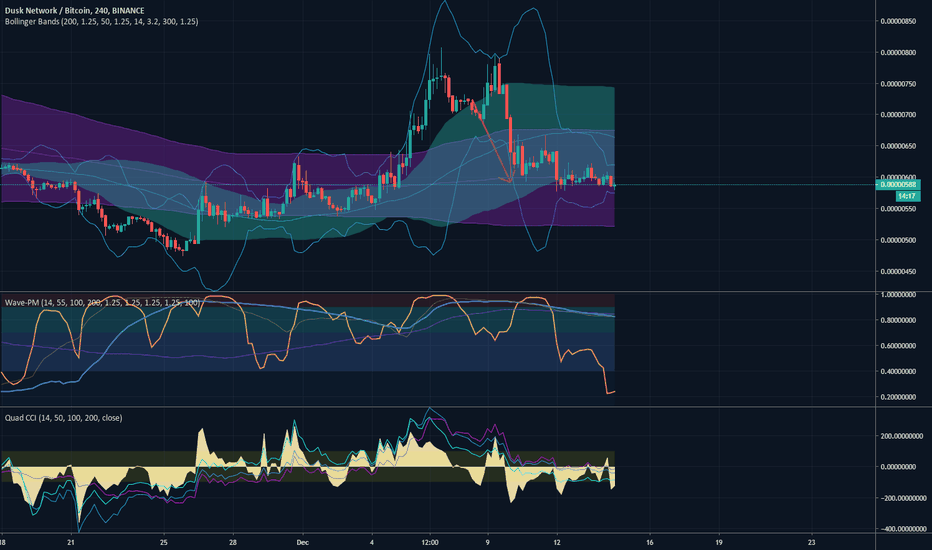Screen dimensions: 932x550
Task: Click price axis label 0.00000800
Action: pyautogui.click(x=898, y=52)
